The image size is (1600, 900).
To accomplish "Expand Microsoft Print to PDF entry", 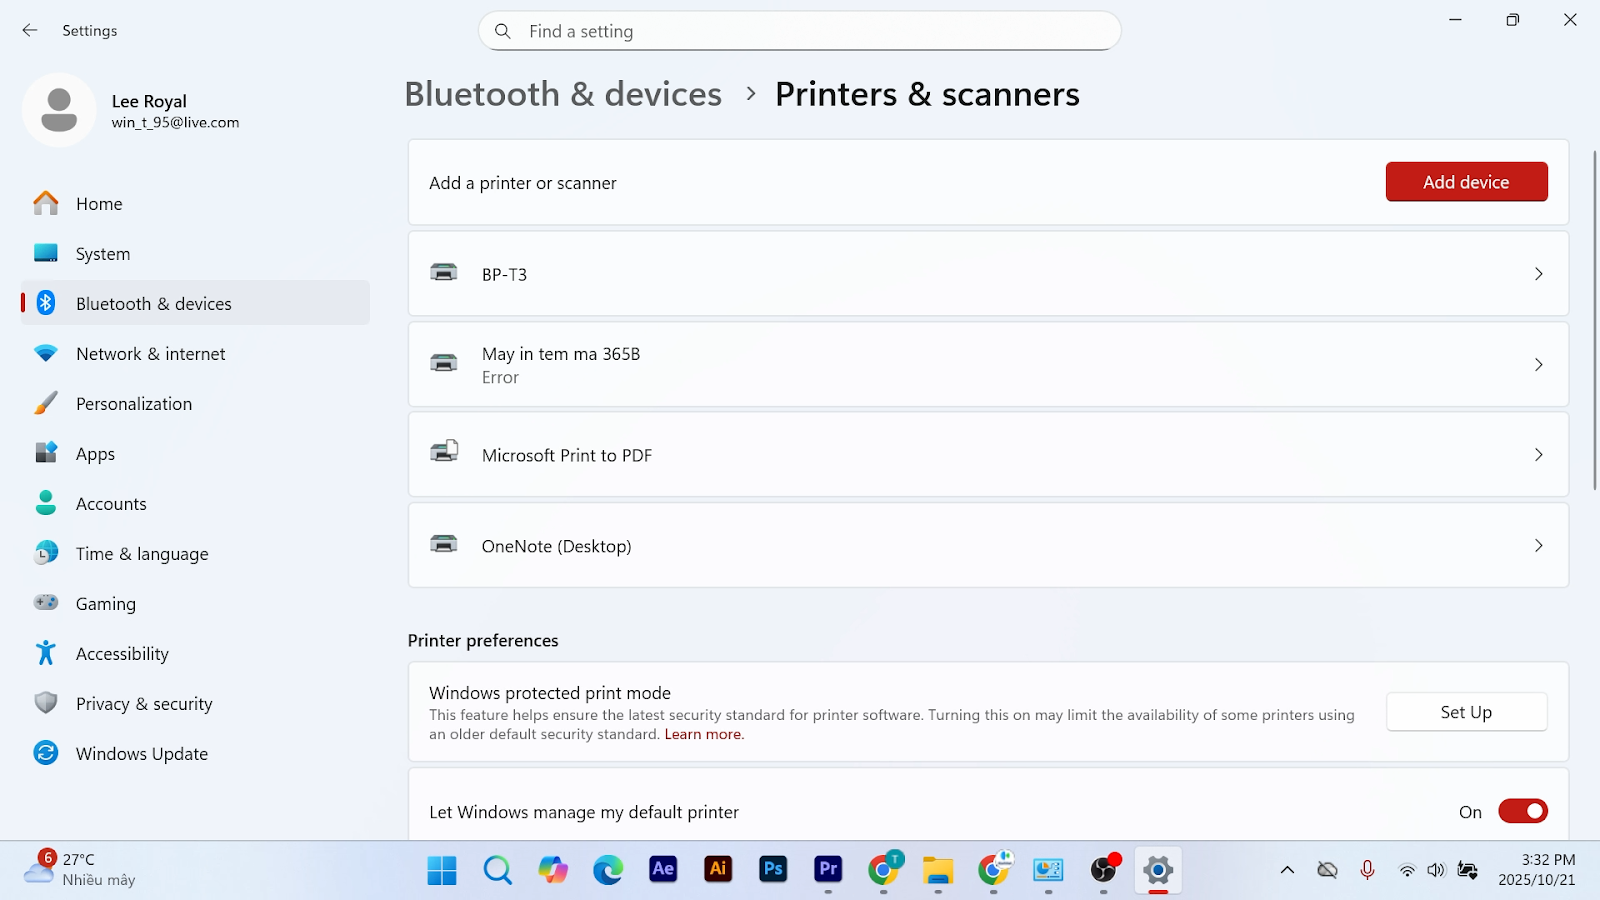I will click(988, 455).
